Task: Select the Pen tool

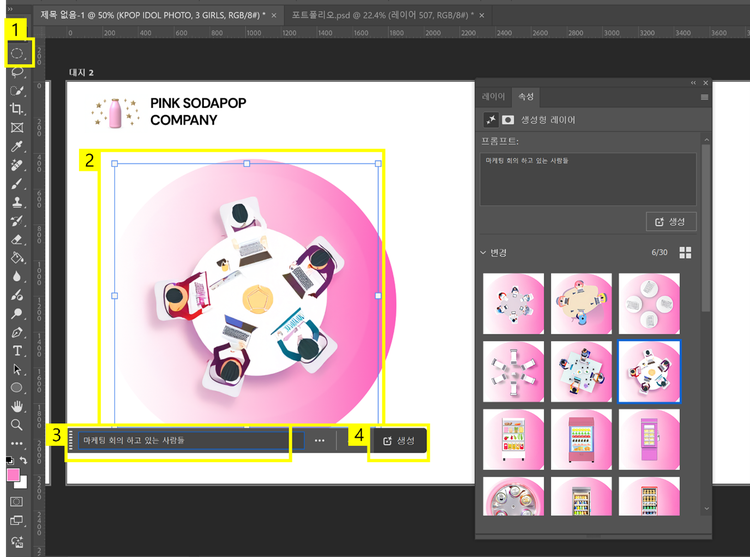Action: point(17,332)
